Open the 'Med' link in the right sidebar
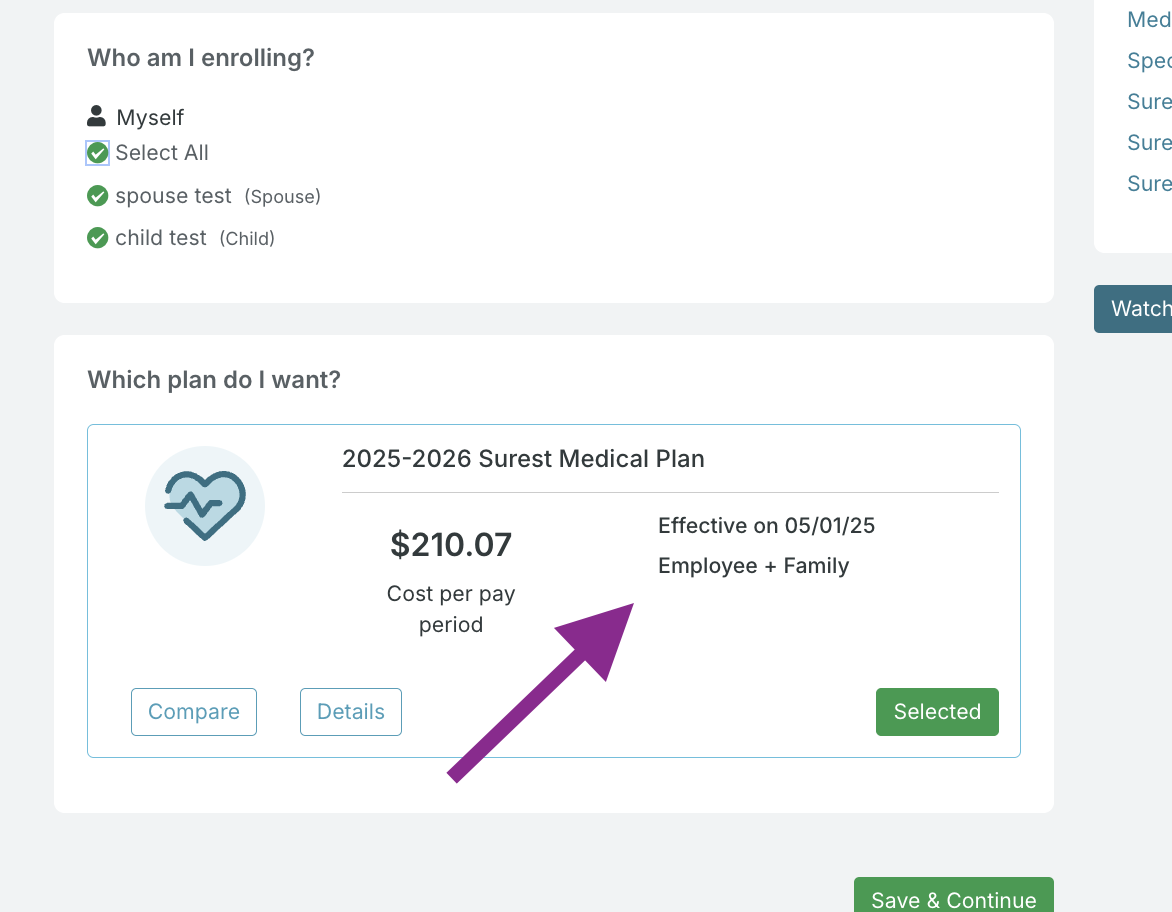 1149,20
